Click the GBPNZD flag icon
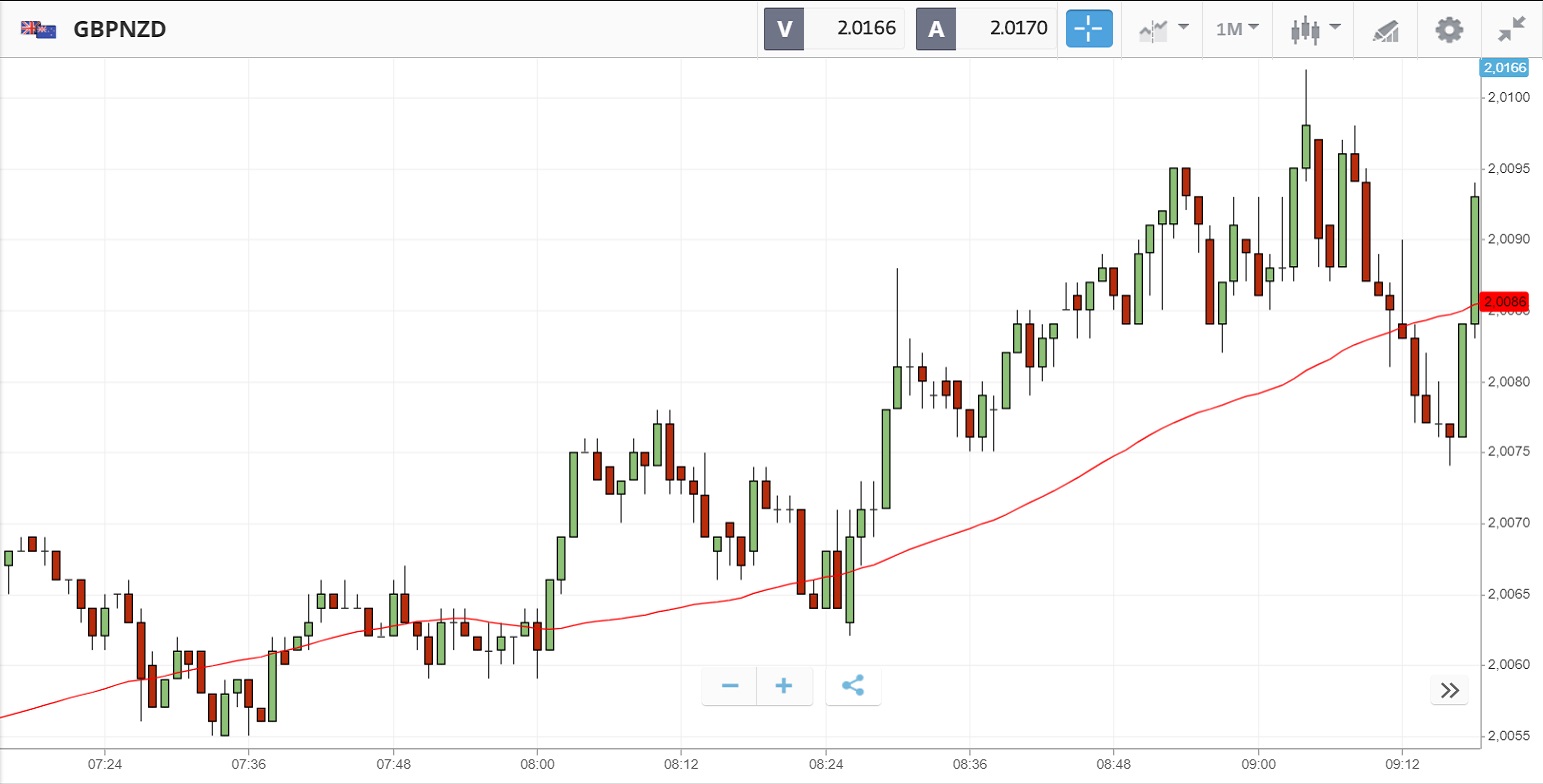 click(x=38, y=29)
